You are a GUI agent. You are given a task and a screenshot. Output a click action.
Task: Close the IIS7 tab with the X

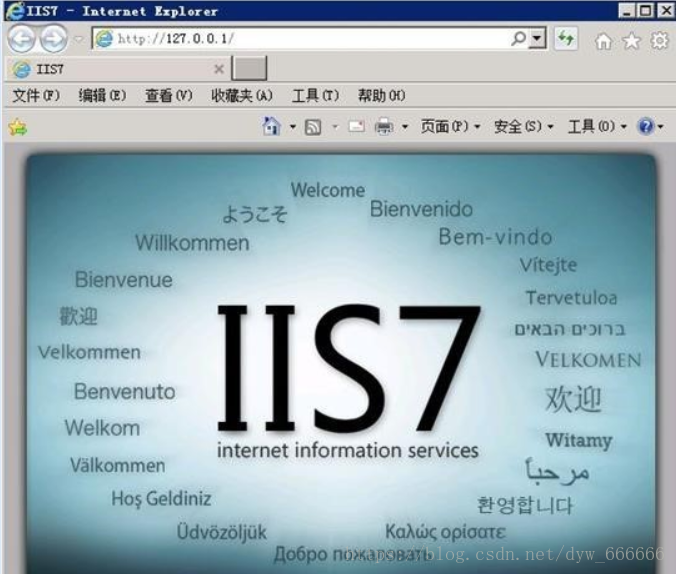tap(219, 69)
